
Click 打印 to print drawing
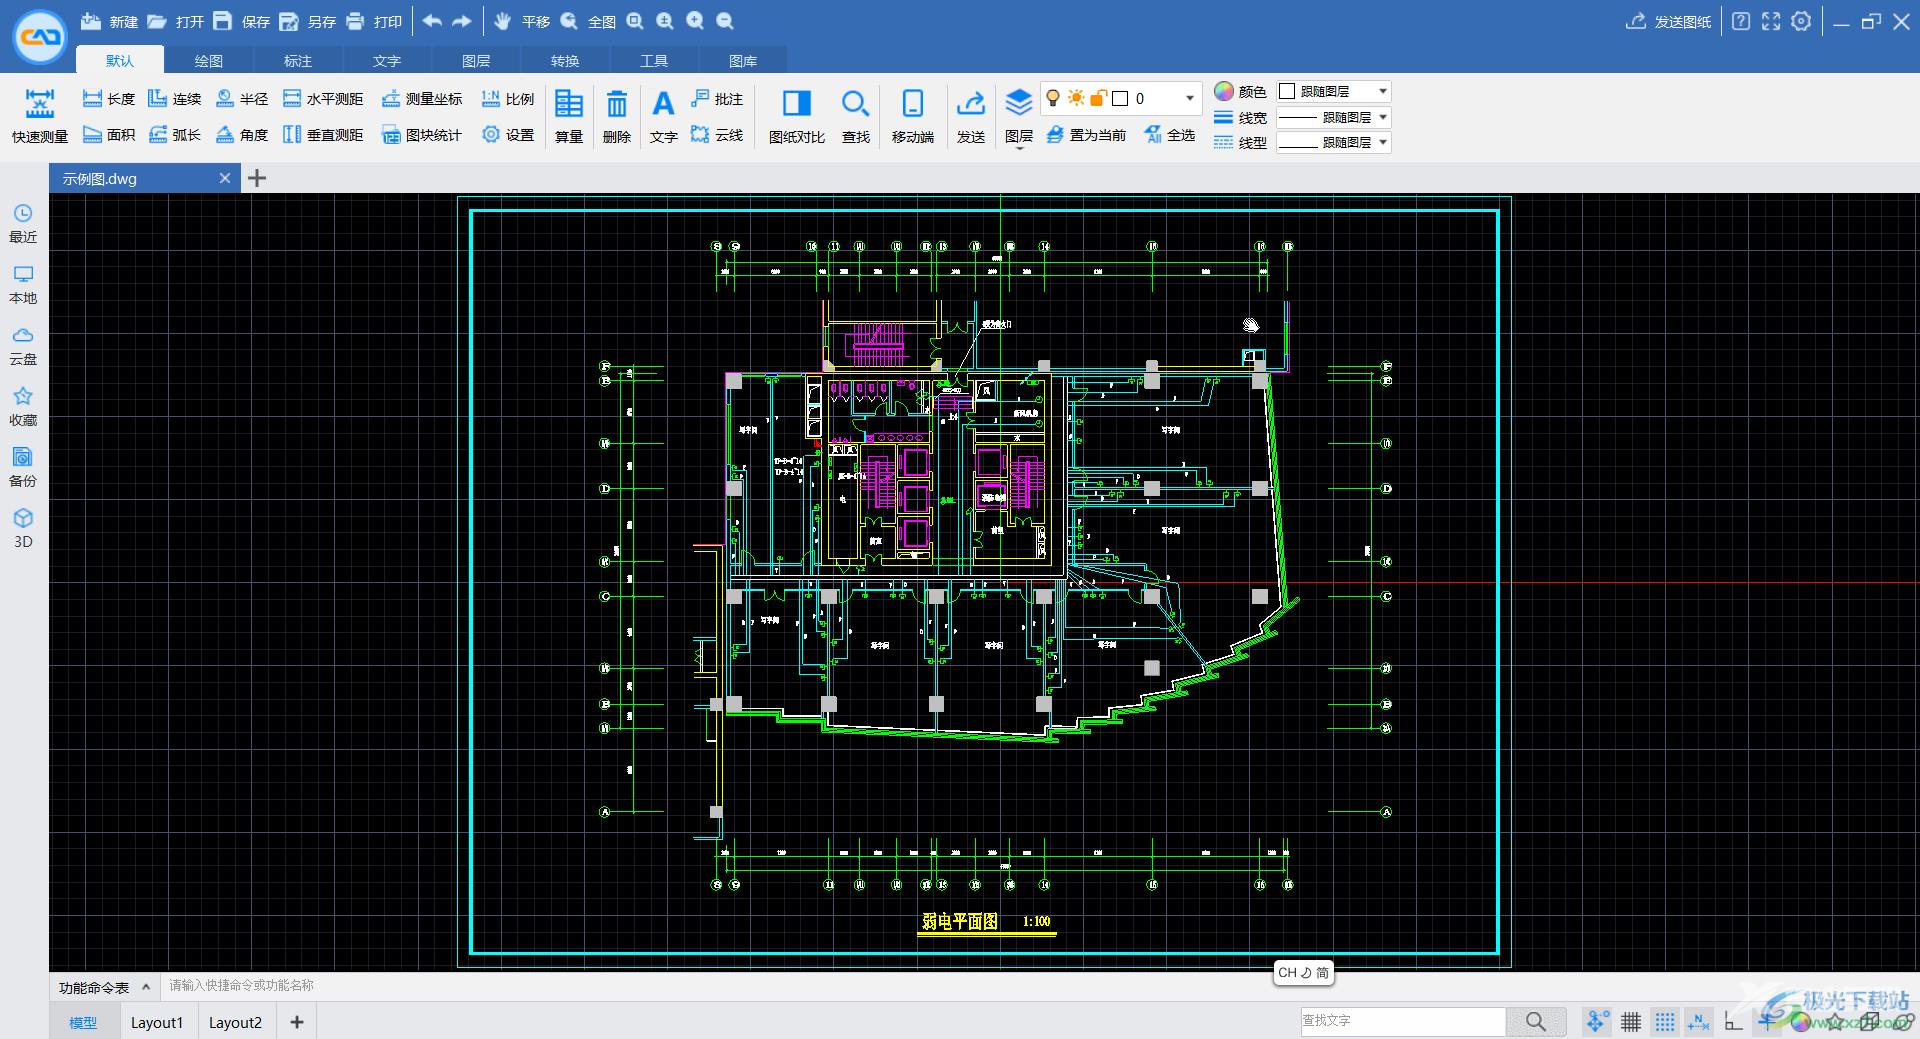(373, 21)
